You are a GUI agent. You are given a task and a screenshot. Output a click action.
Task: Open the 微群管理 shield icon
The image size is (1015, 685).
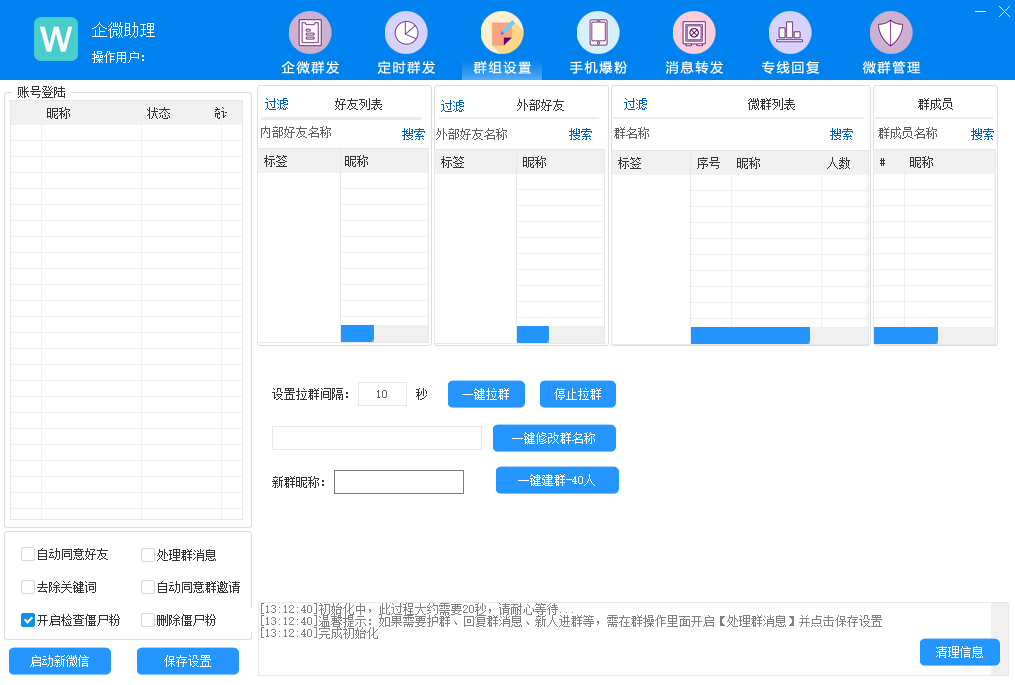click(x=890, y=33)
